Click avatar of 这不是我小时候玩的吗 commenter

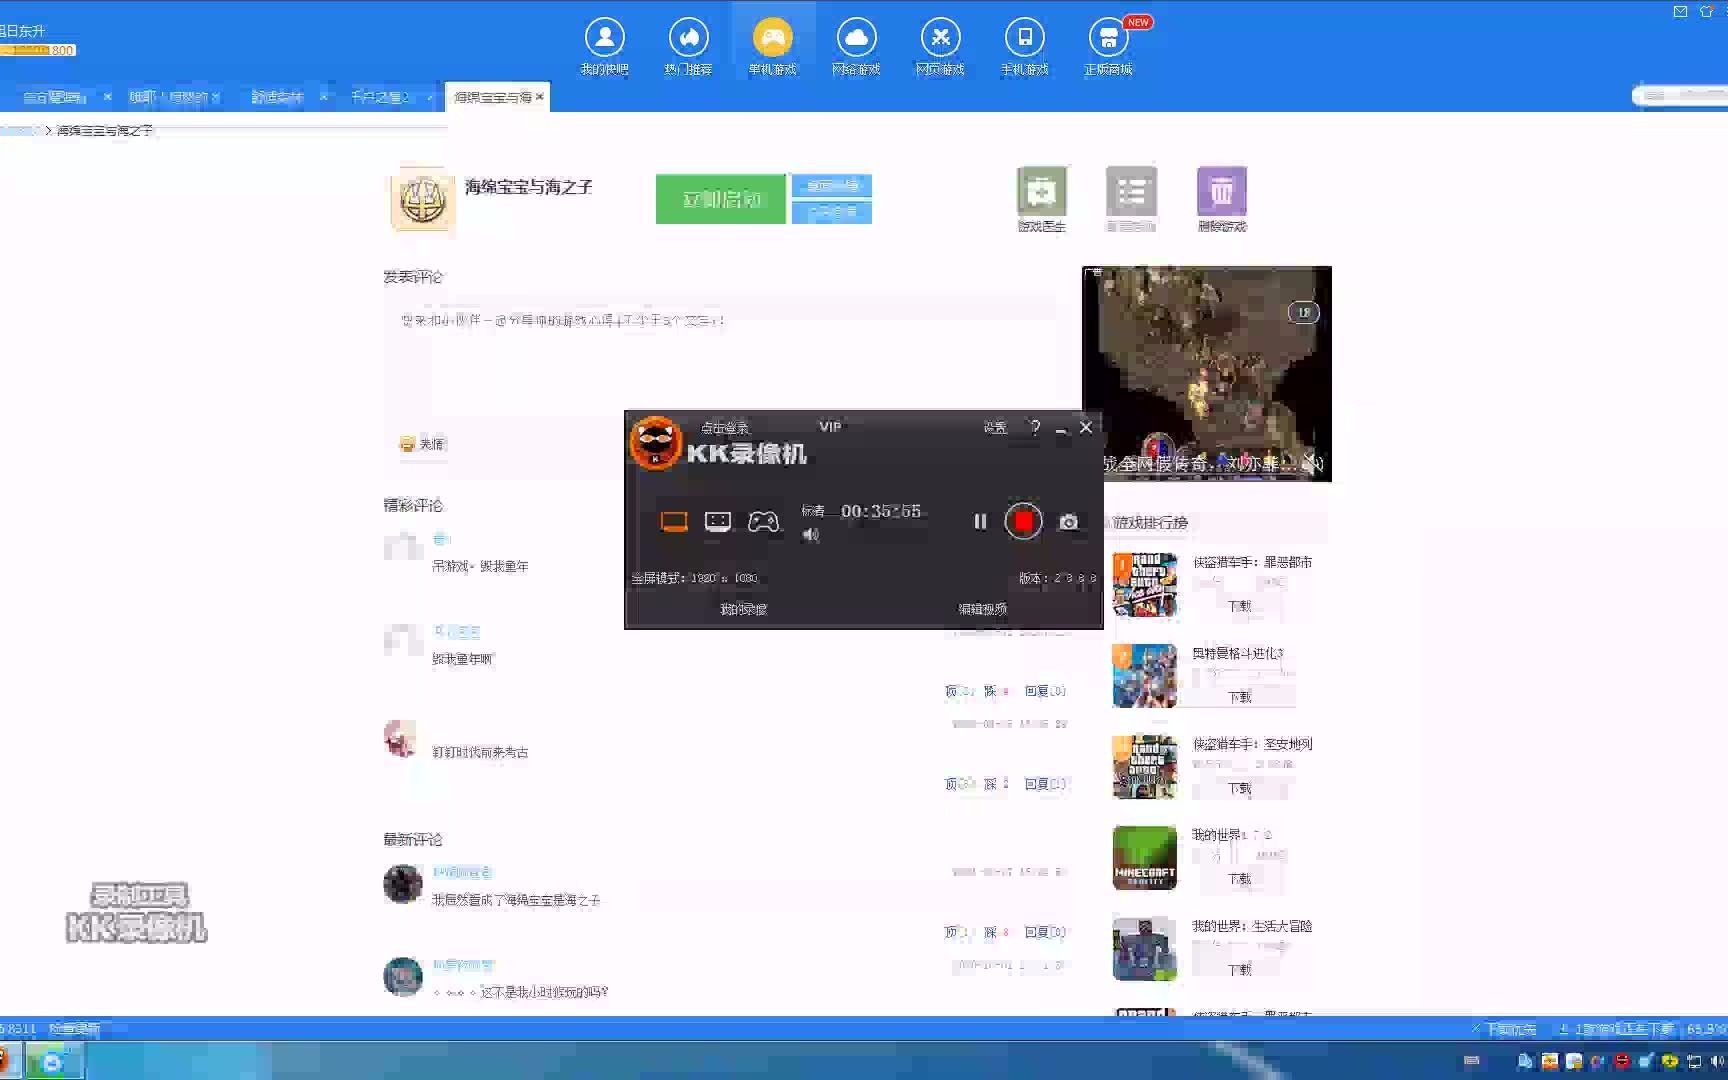[402, 977]
